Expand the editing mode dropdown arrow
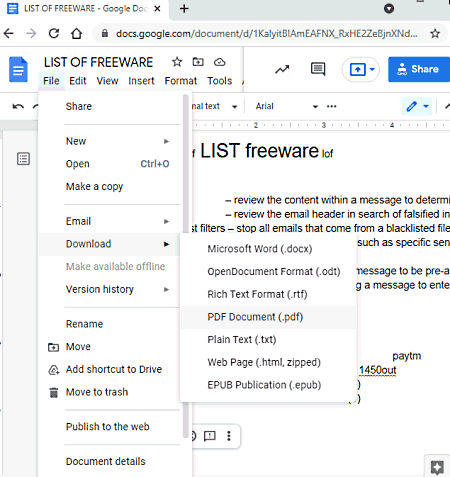Viewport: 450px width, 477px height. click(426, 106)
